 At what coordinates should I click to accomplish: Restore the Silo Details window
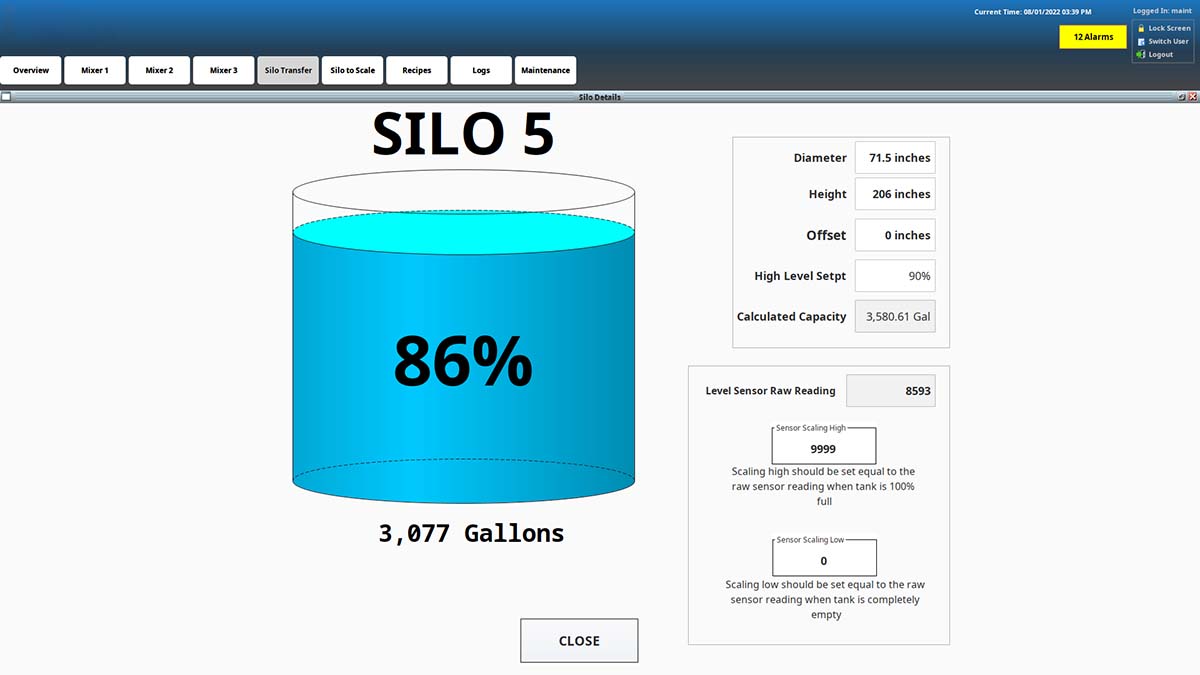coord(1182,97)
